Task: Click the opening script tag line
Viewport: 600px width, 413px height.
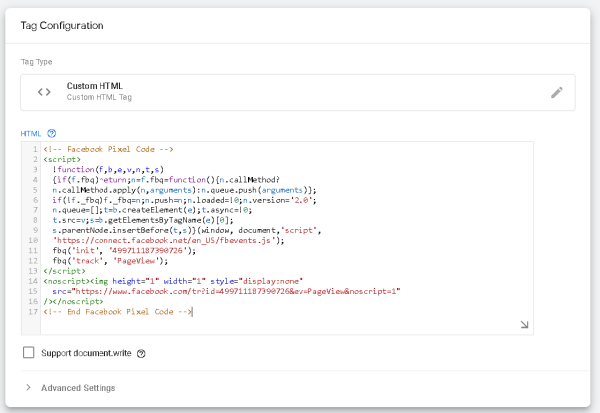Action: (x=62, y=159)
